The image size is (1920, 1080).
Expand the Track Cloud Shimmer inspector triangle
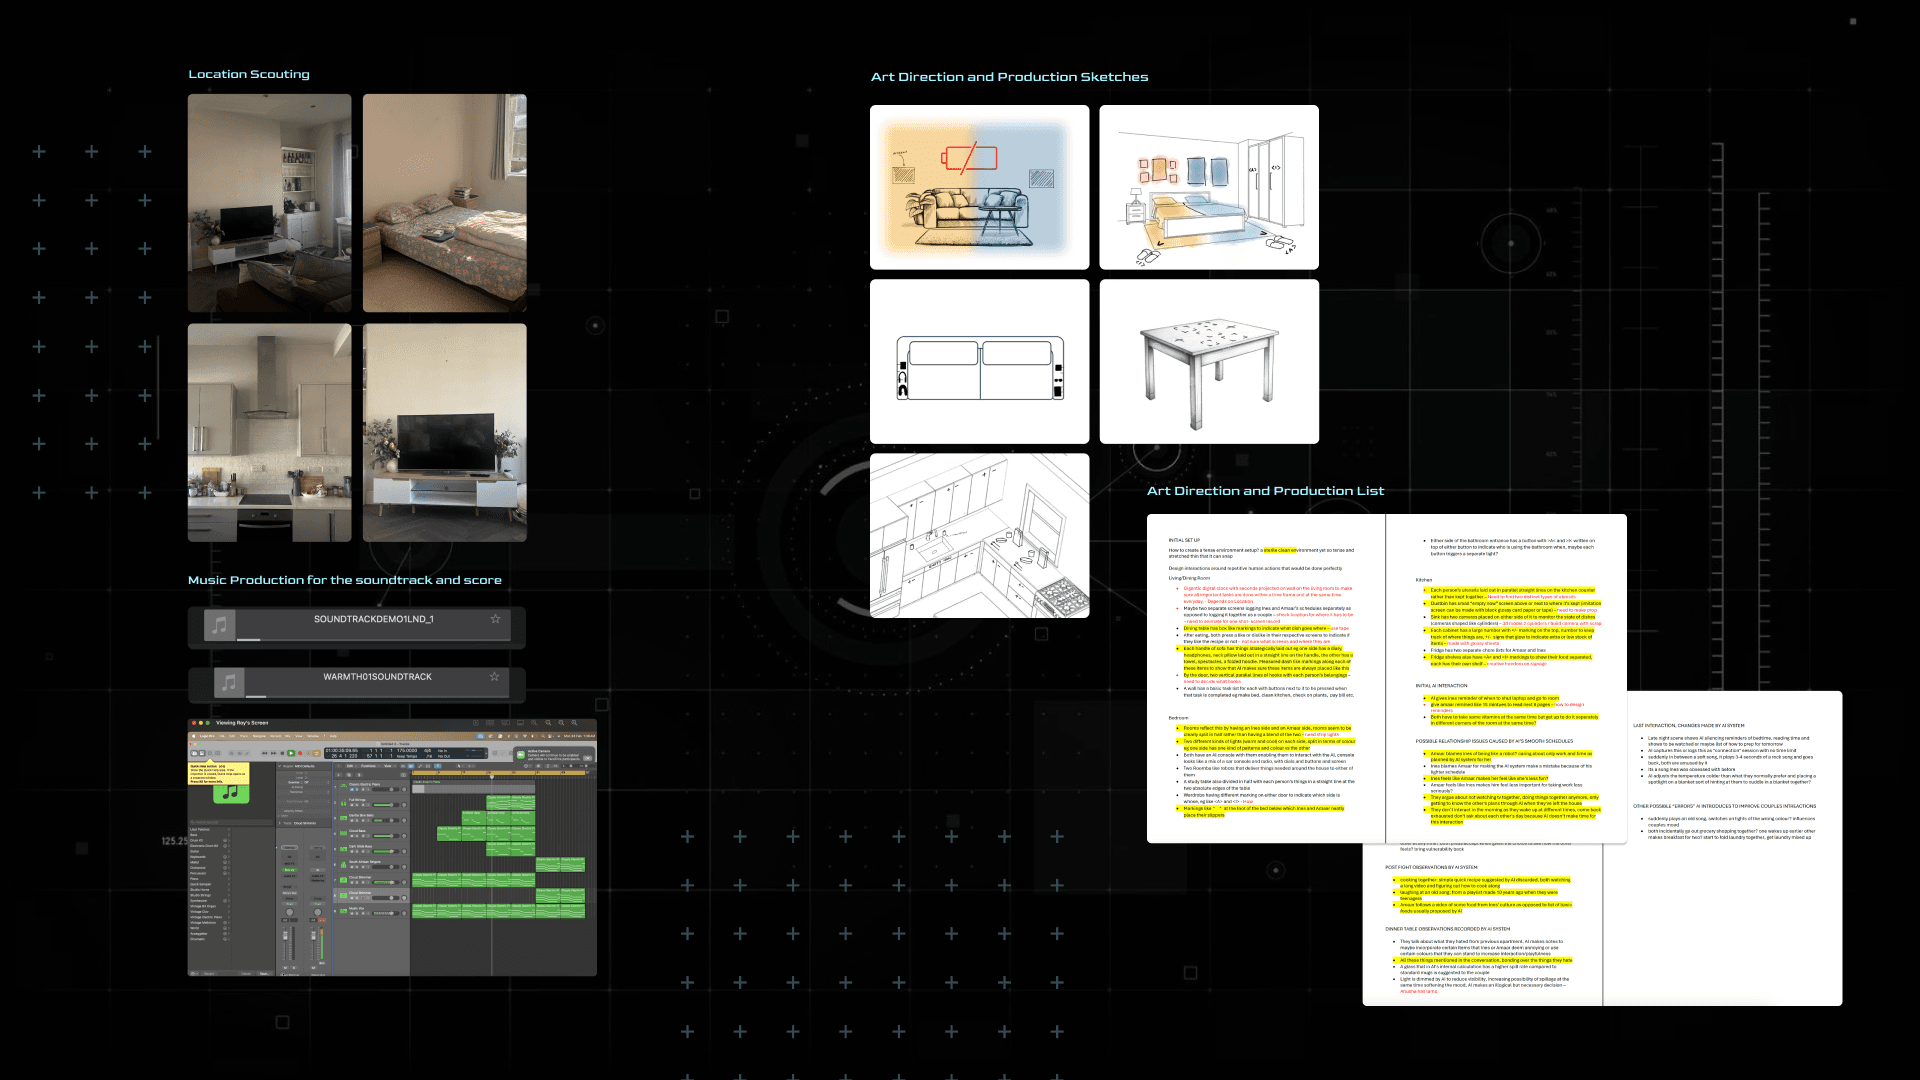[x=279, y=823]
